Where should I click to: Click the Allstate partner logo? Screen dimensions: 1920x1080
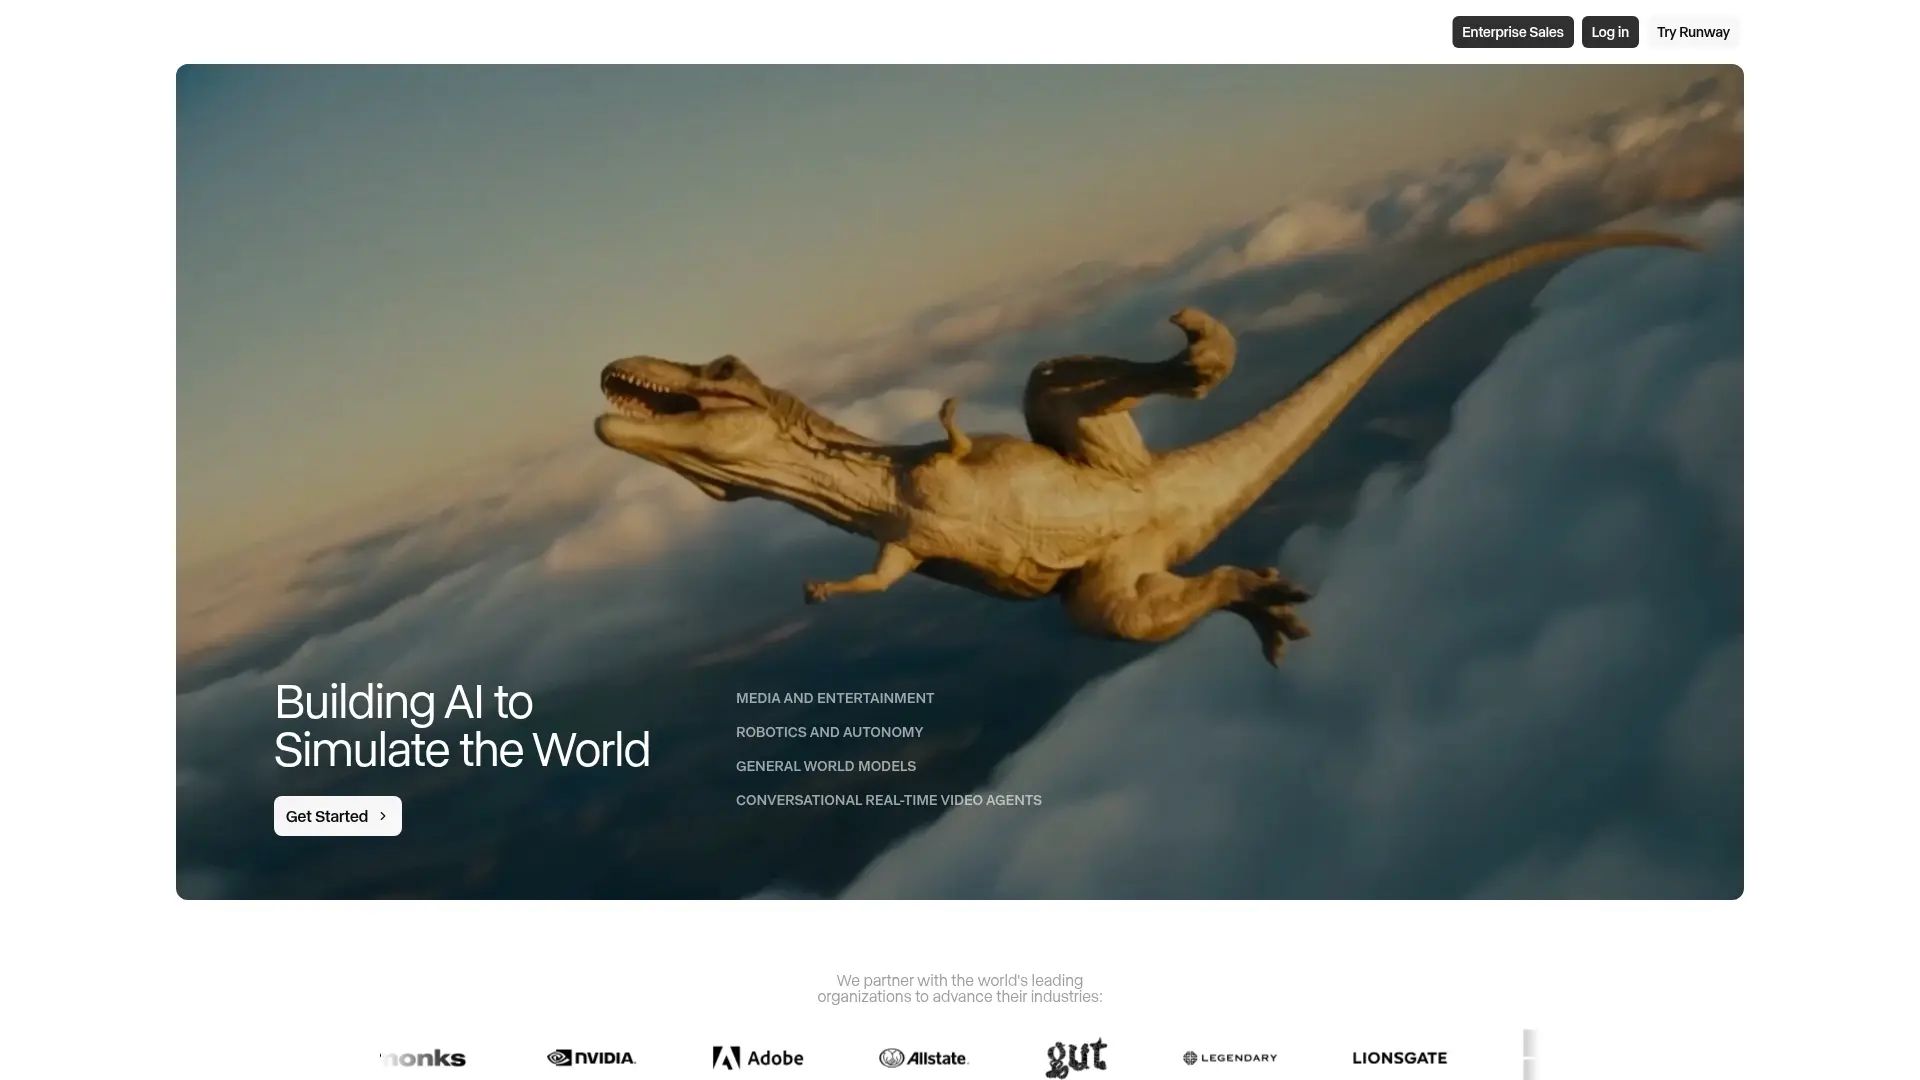924,1058
